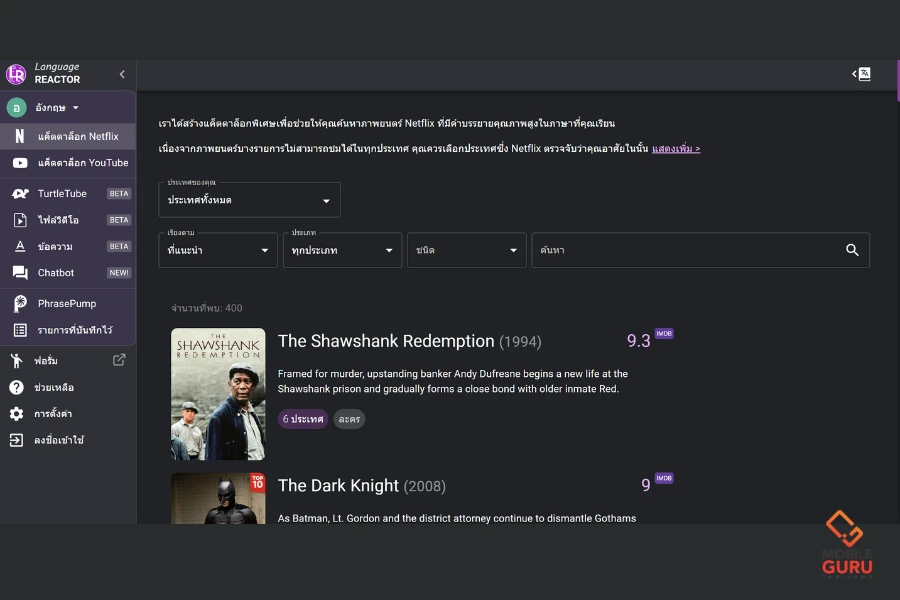Click the YouTube play icon in sidebar
Viewport: 900px width, 600px height.
pos(20,163)
